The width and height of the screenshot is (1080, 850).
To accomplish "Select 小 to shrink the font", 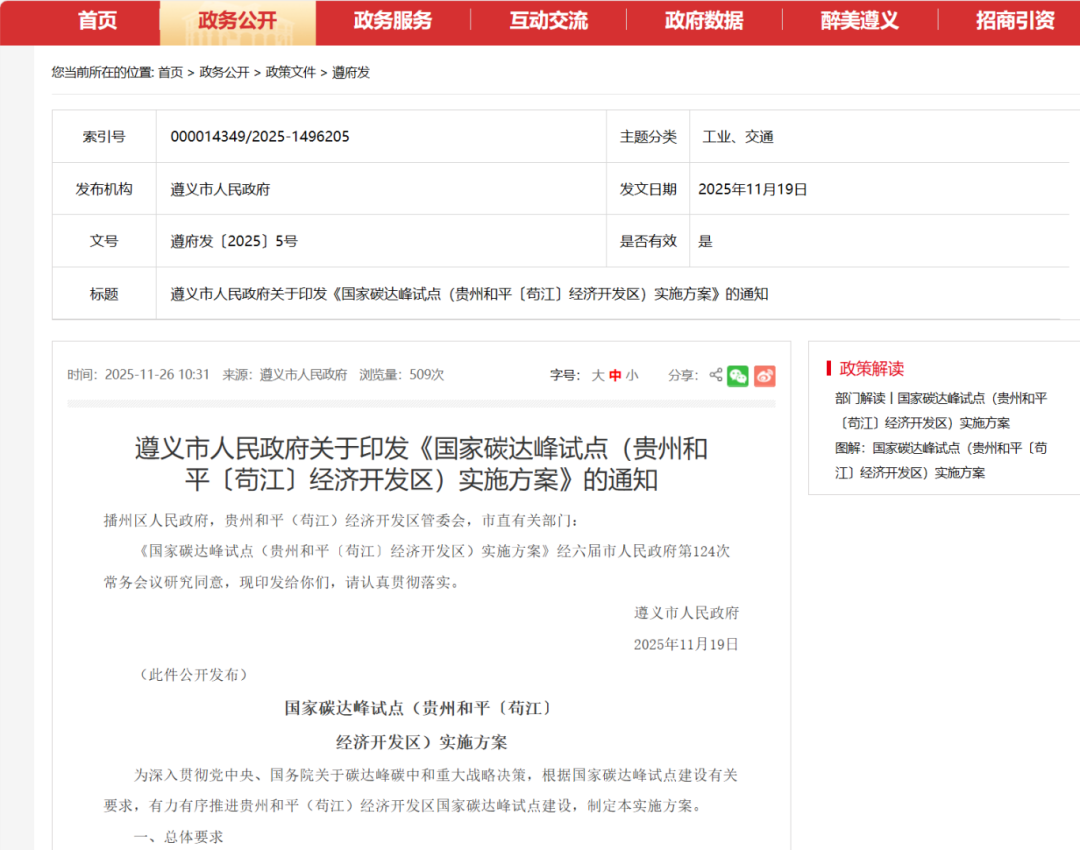I will (631, 375).
